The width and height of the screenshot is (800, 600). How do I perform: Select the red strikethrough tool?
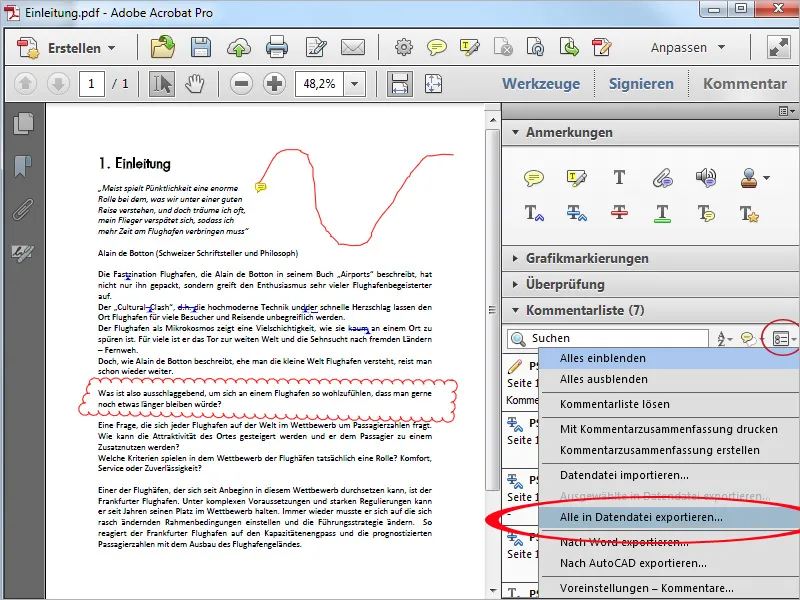click(x=619, y=212)
